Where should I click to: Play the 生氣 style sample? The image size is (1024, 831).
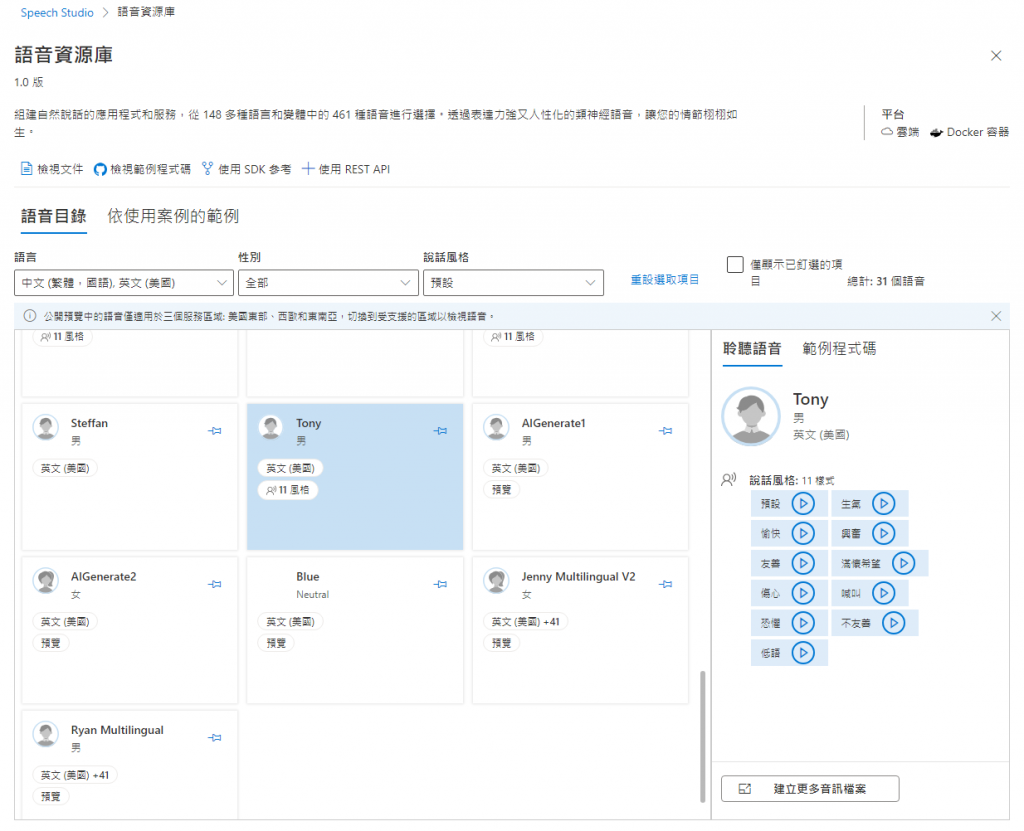click(883, 504)
